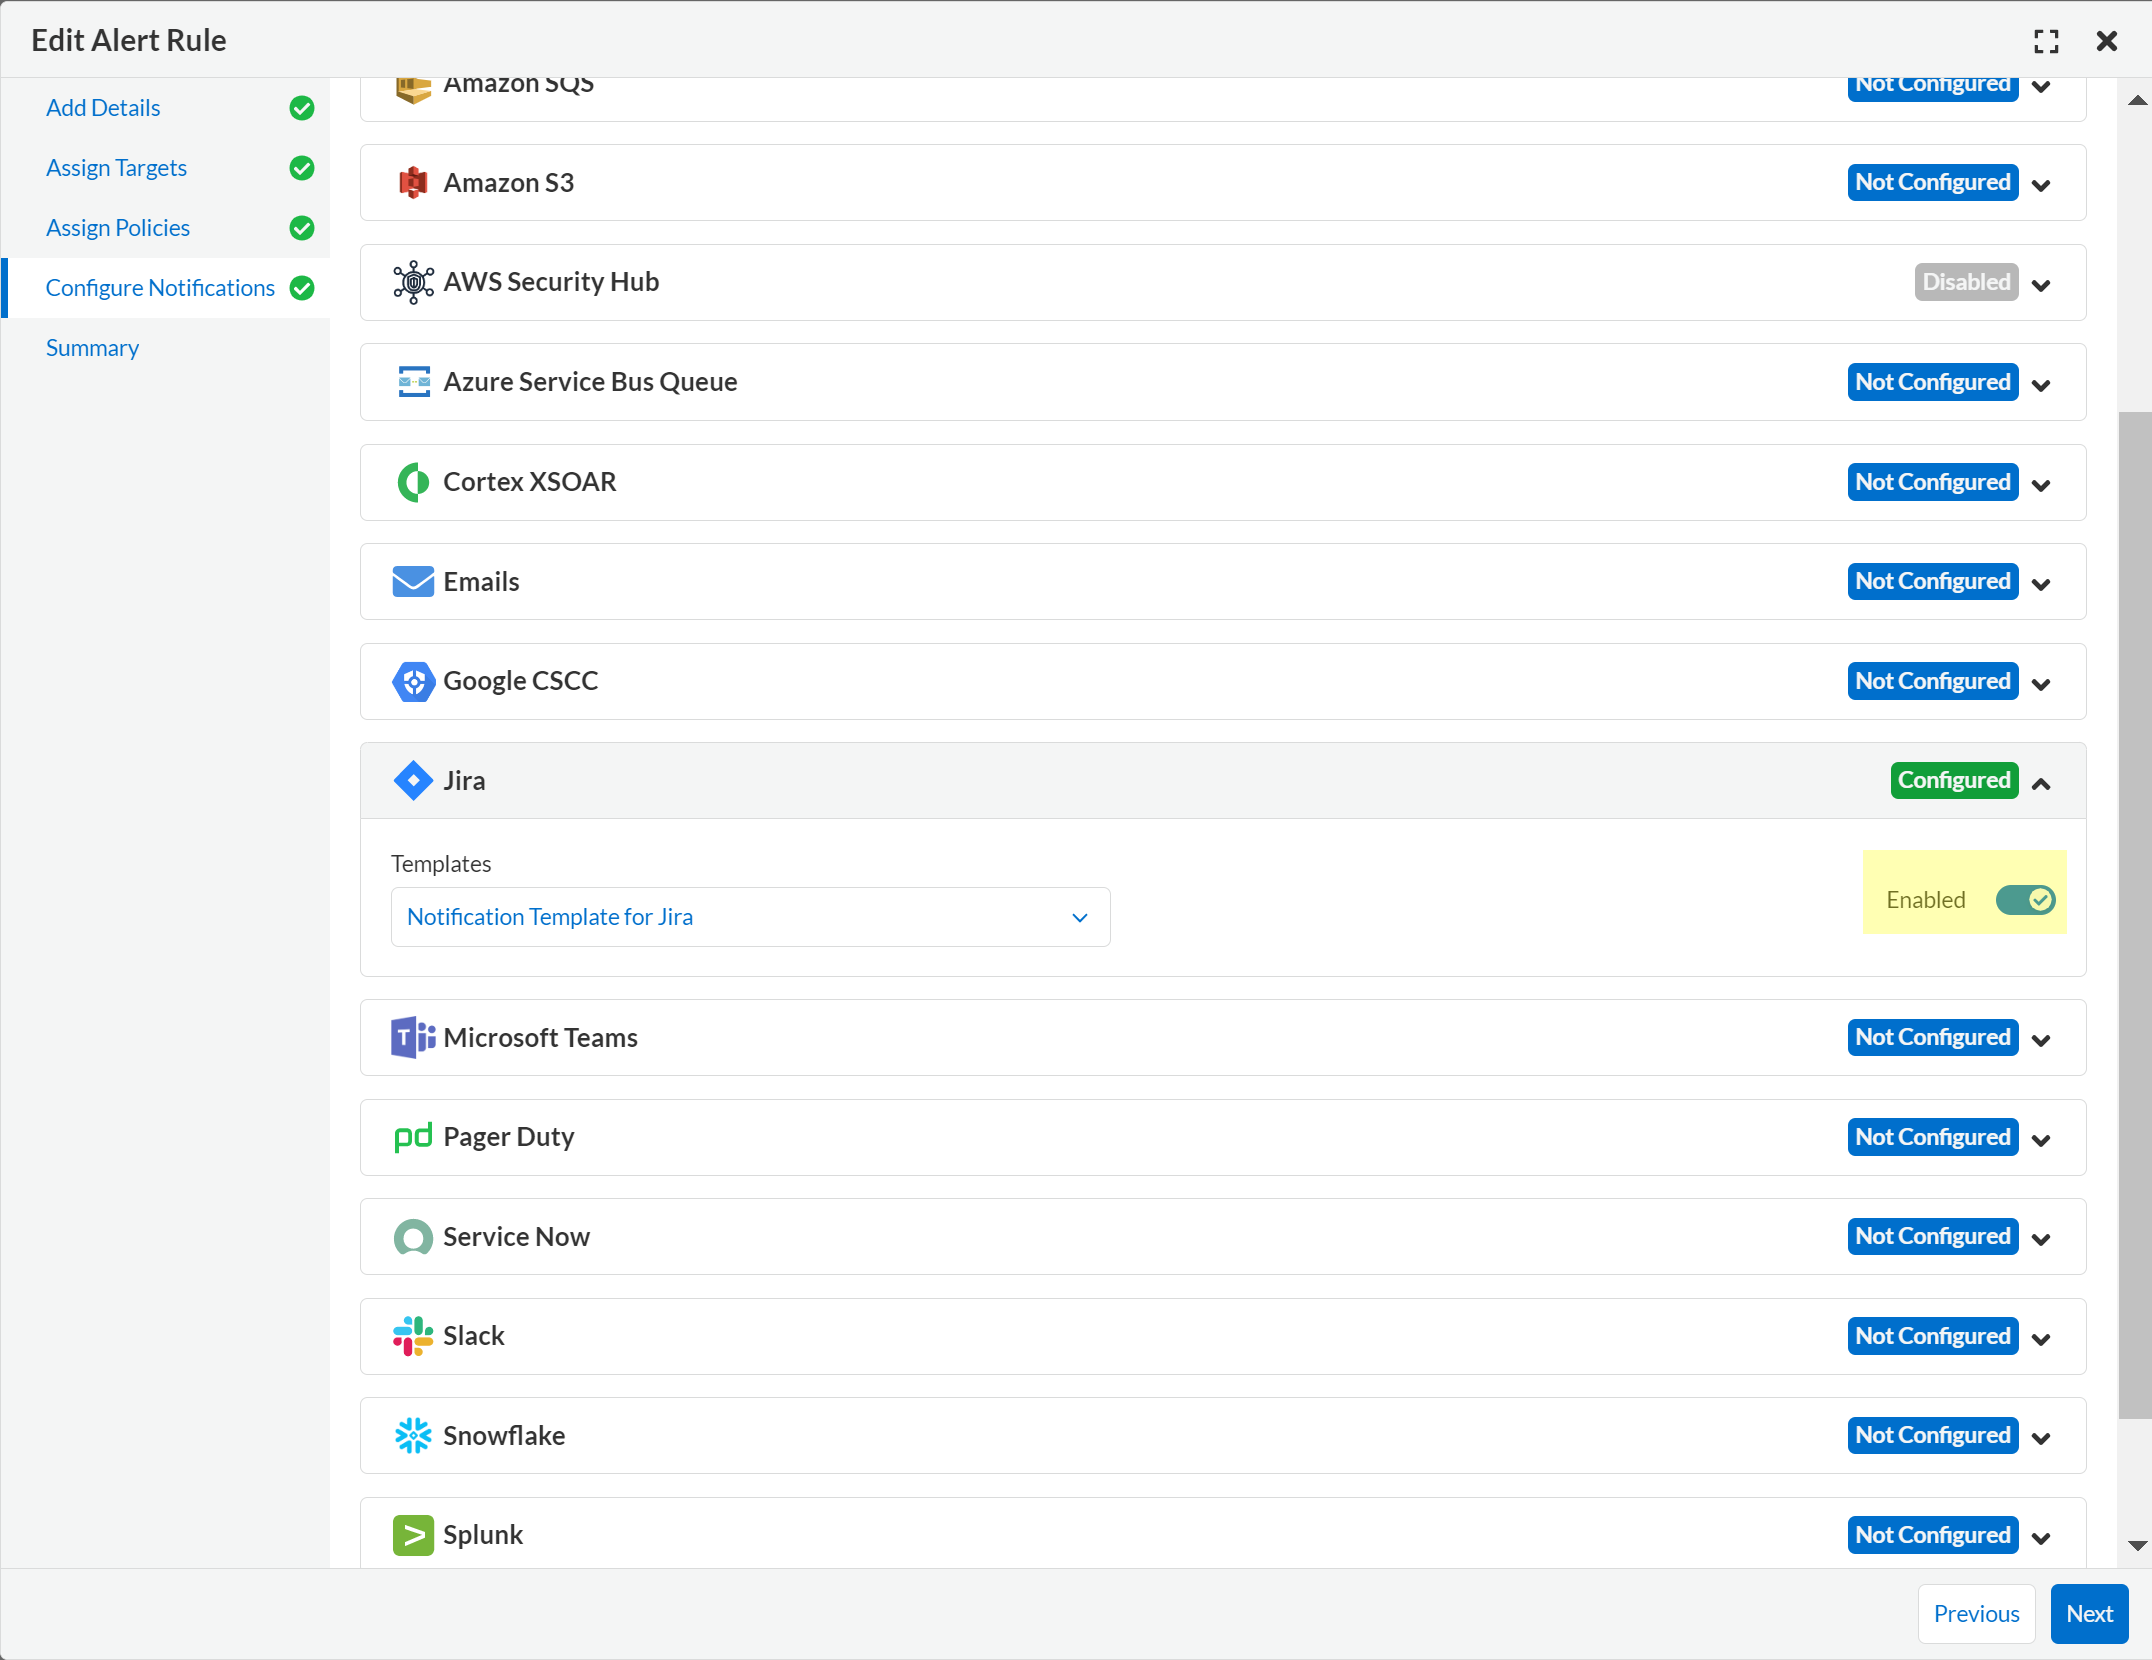Click the Service Now icon
The width and height of the screenshot is (2152, 1660).
click(x=413, y=1237)
